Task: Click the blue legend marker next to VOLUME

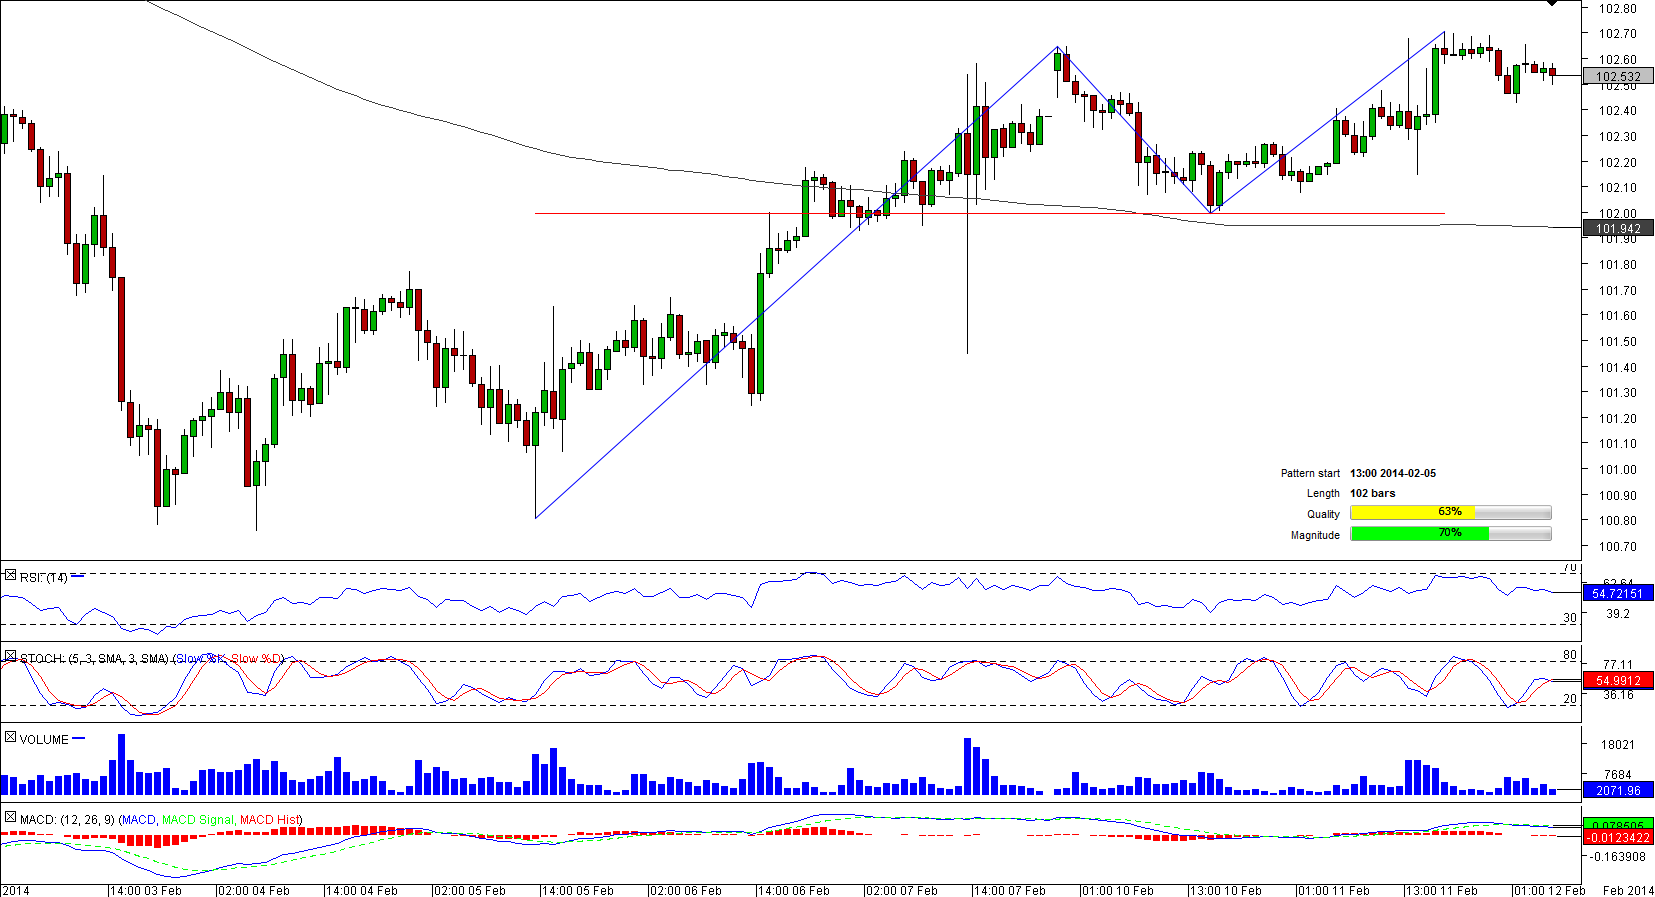Action: point(79,739)
